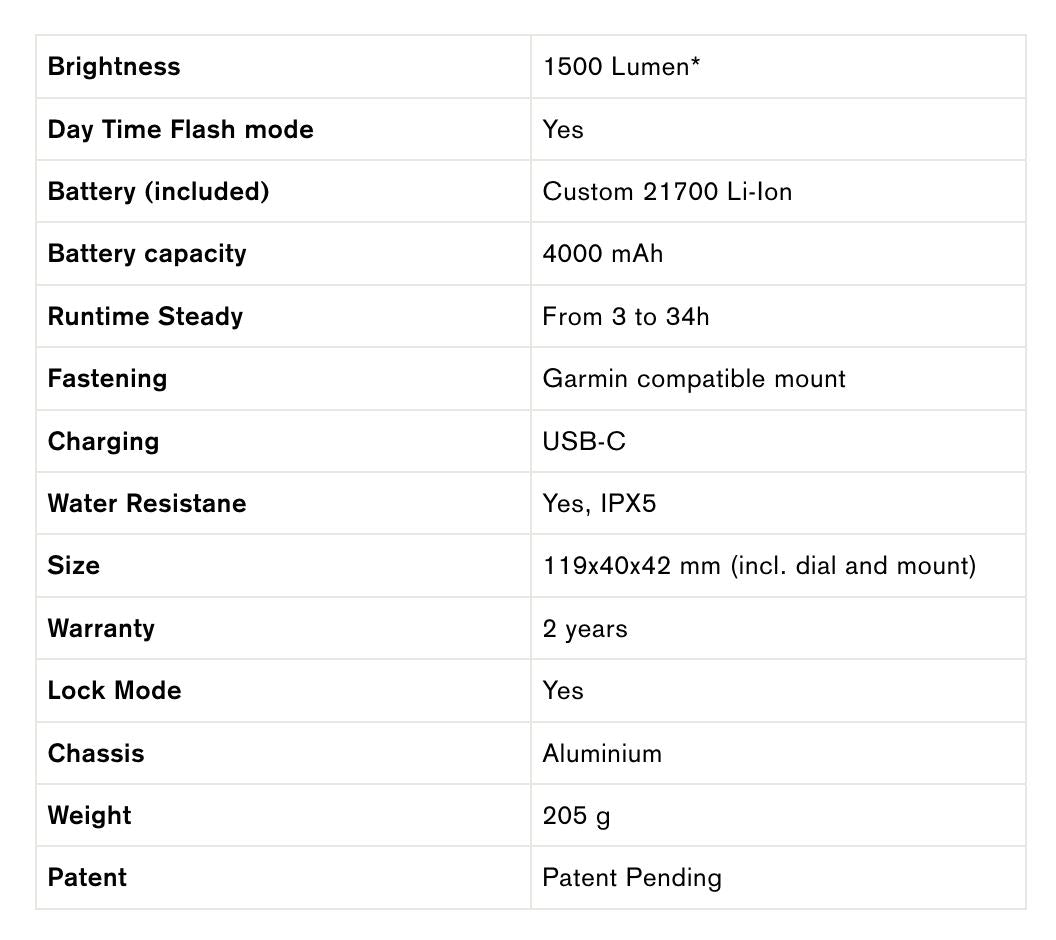
Task: Click the Water Resistane label
Action: (146, 503)
